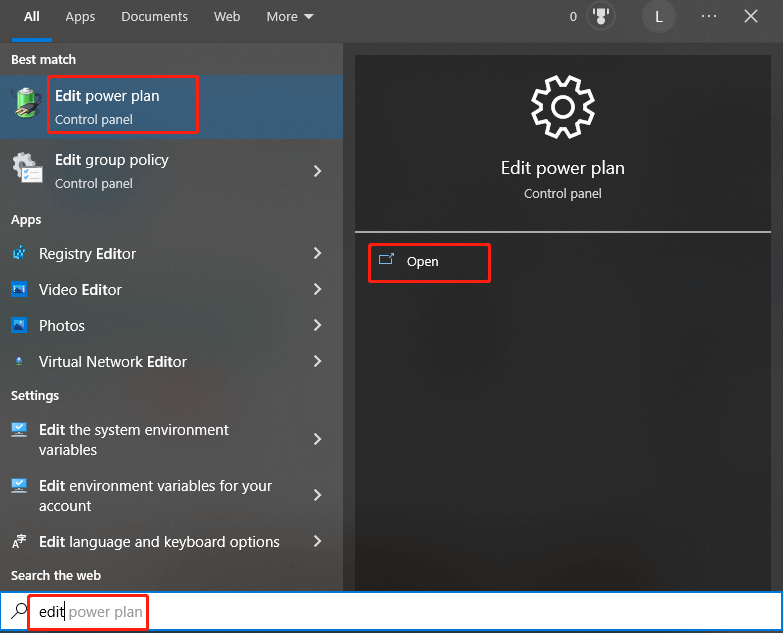
Task: Click the Video Editor app icon
Action: (19, 289)
